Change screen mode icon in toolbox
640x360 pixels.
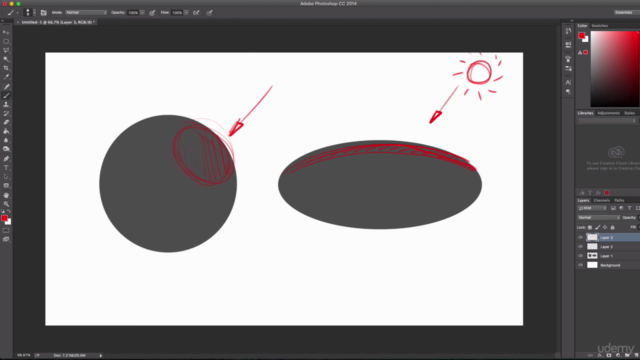pos(6,240)
